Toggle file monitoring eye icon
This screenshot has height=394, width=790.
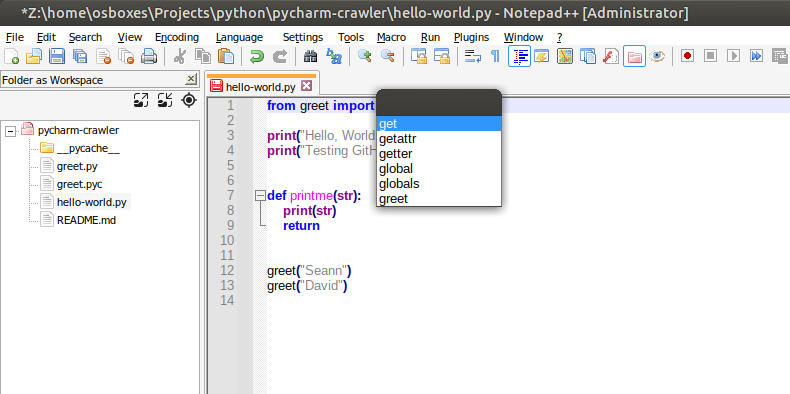pyautogui.click(x=657, y=56)
